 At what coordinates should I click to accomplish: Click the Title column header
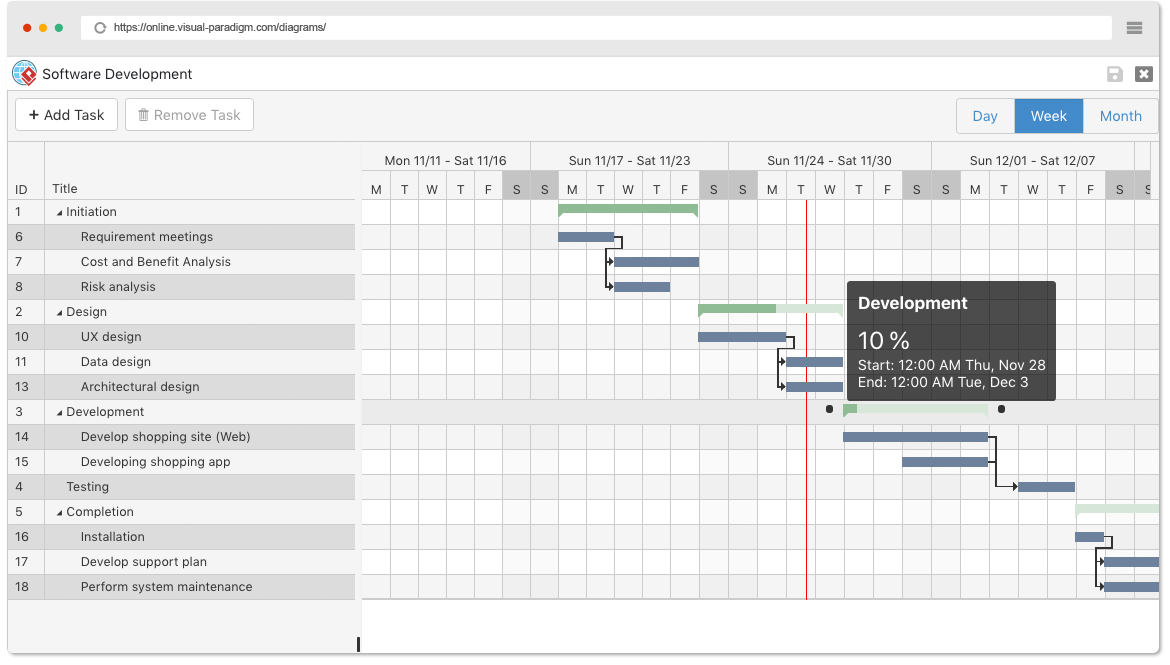(x=65, y=189)
